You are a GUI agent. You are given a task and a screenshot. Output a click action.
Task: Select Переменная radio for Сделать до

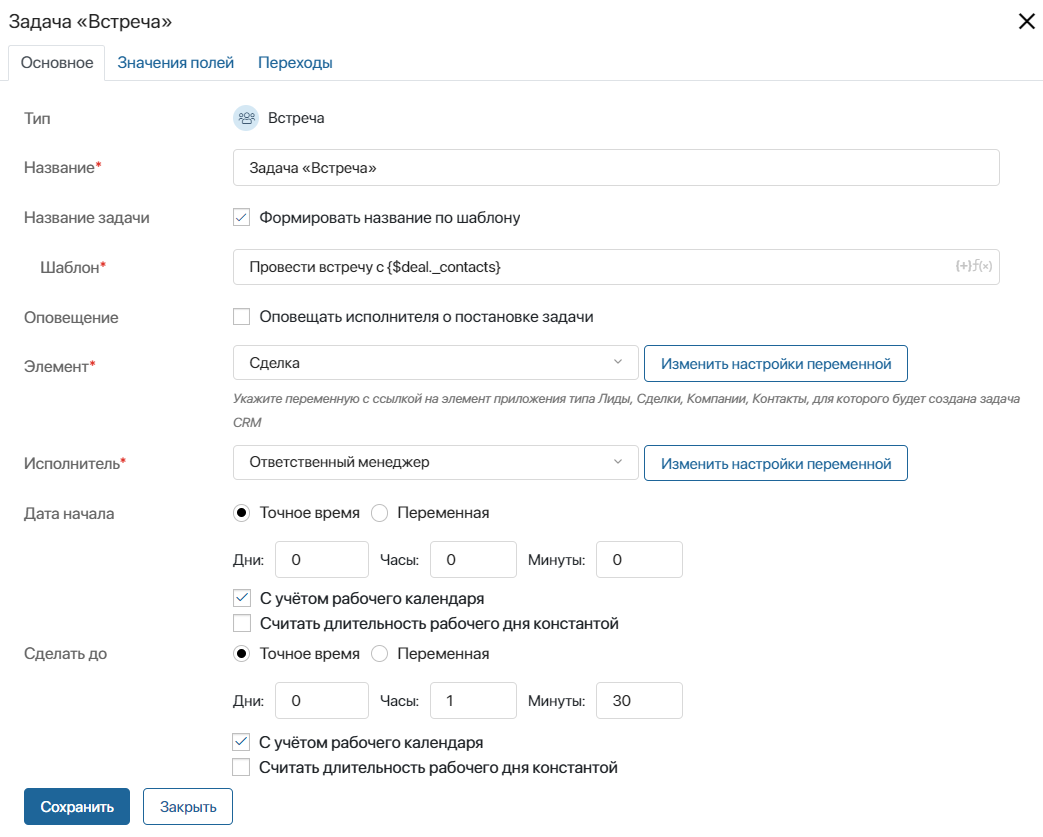pos(379,654)
